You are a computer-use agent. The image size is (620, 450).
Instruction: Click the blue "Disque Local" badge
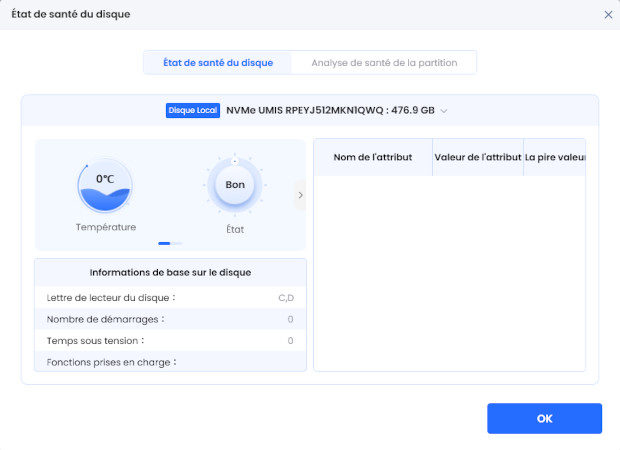tap(193, 111)
